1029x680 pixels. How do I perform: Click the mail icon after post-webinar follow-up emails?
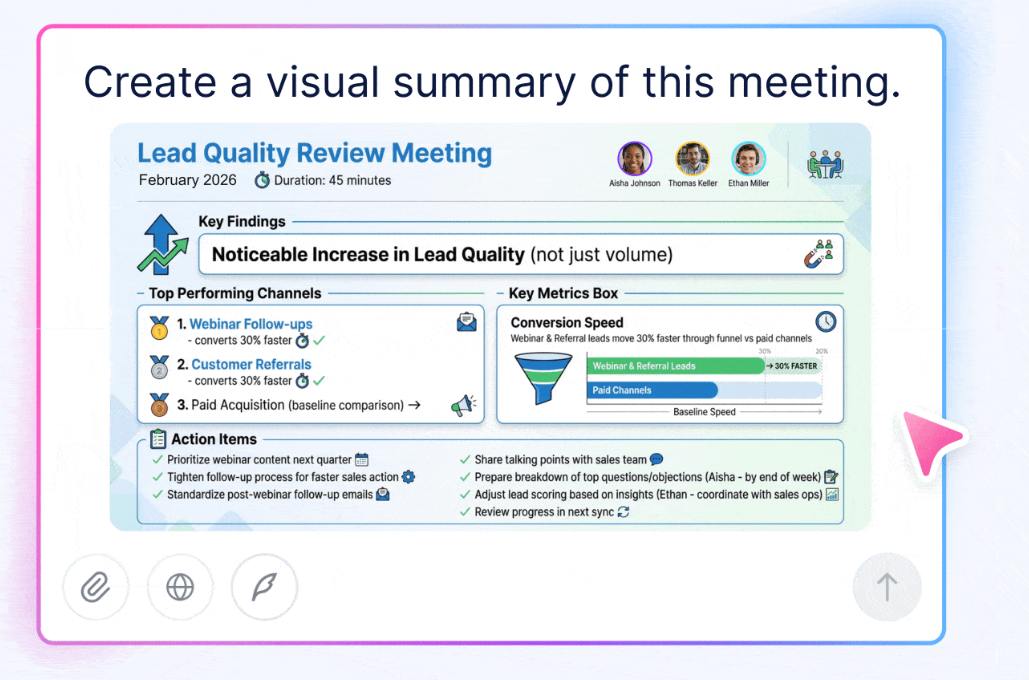383,494
